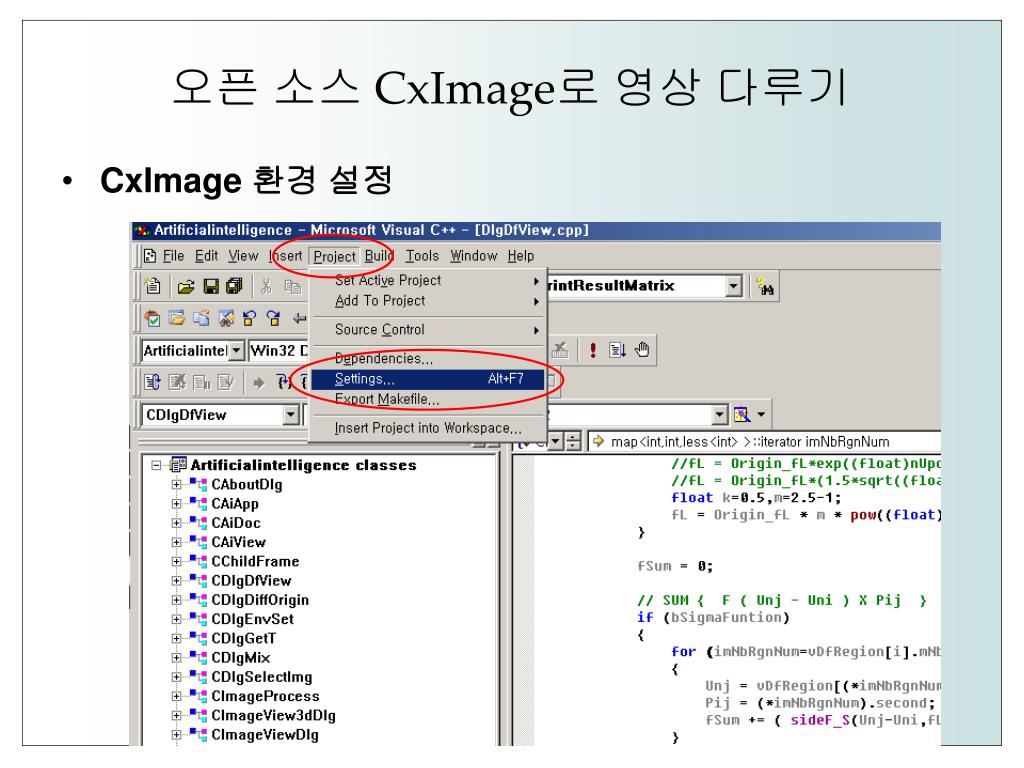
Task: Open the Edit menu
Action: point(206,256)
